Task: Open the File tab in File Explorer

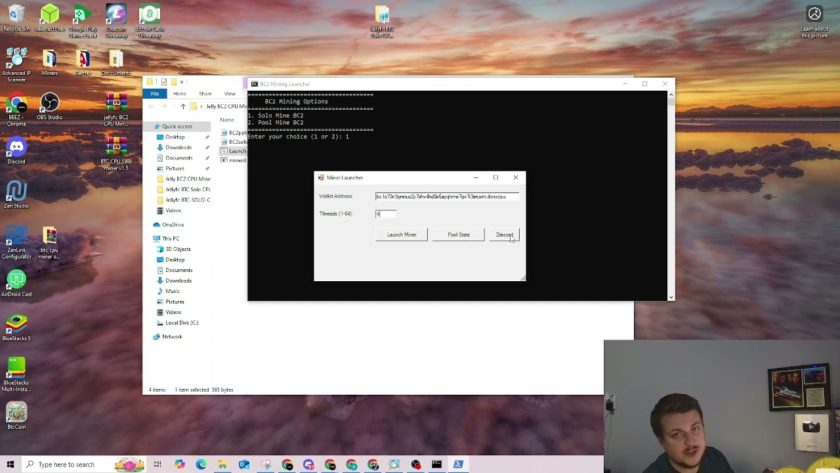Action: tap(155, 93)
